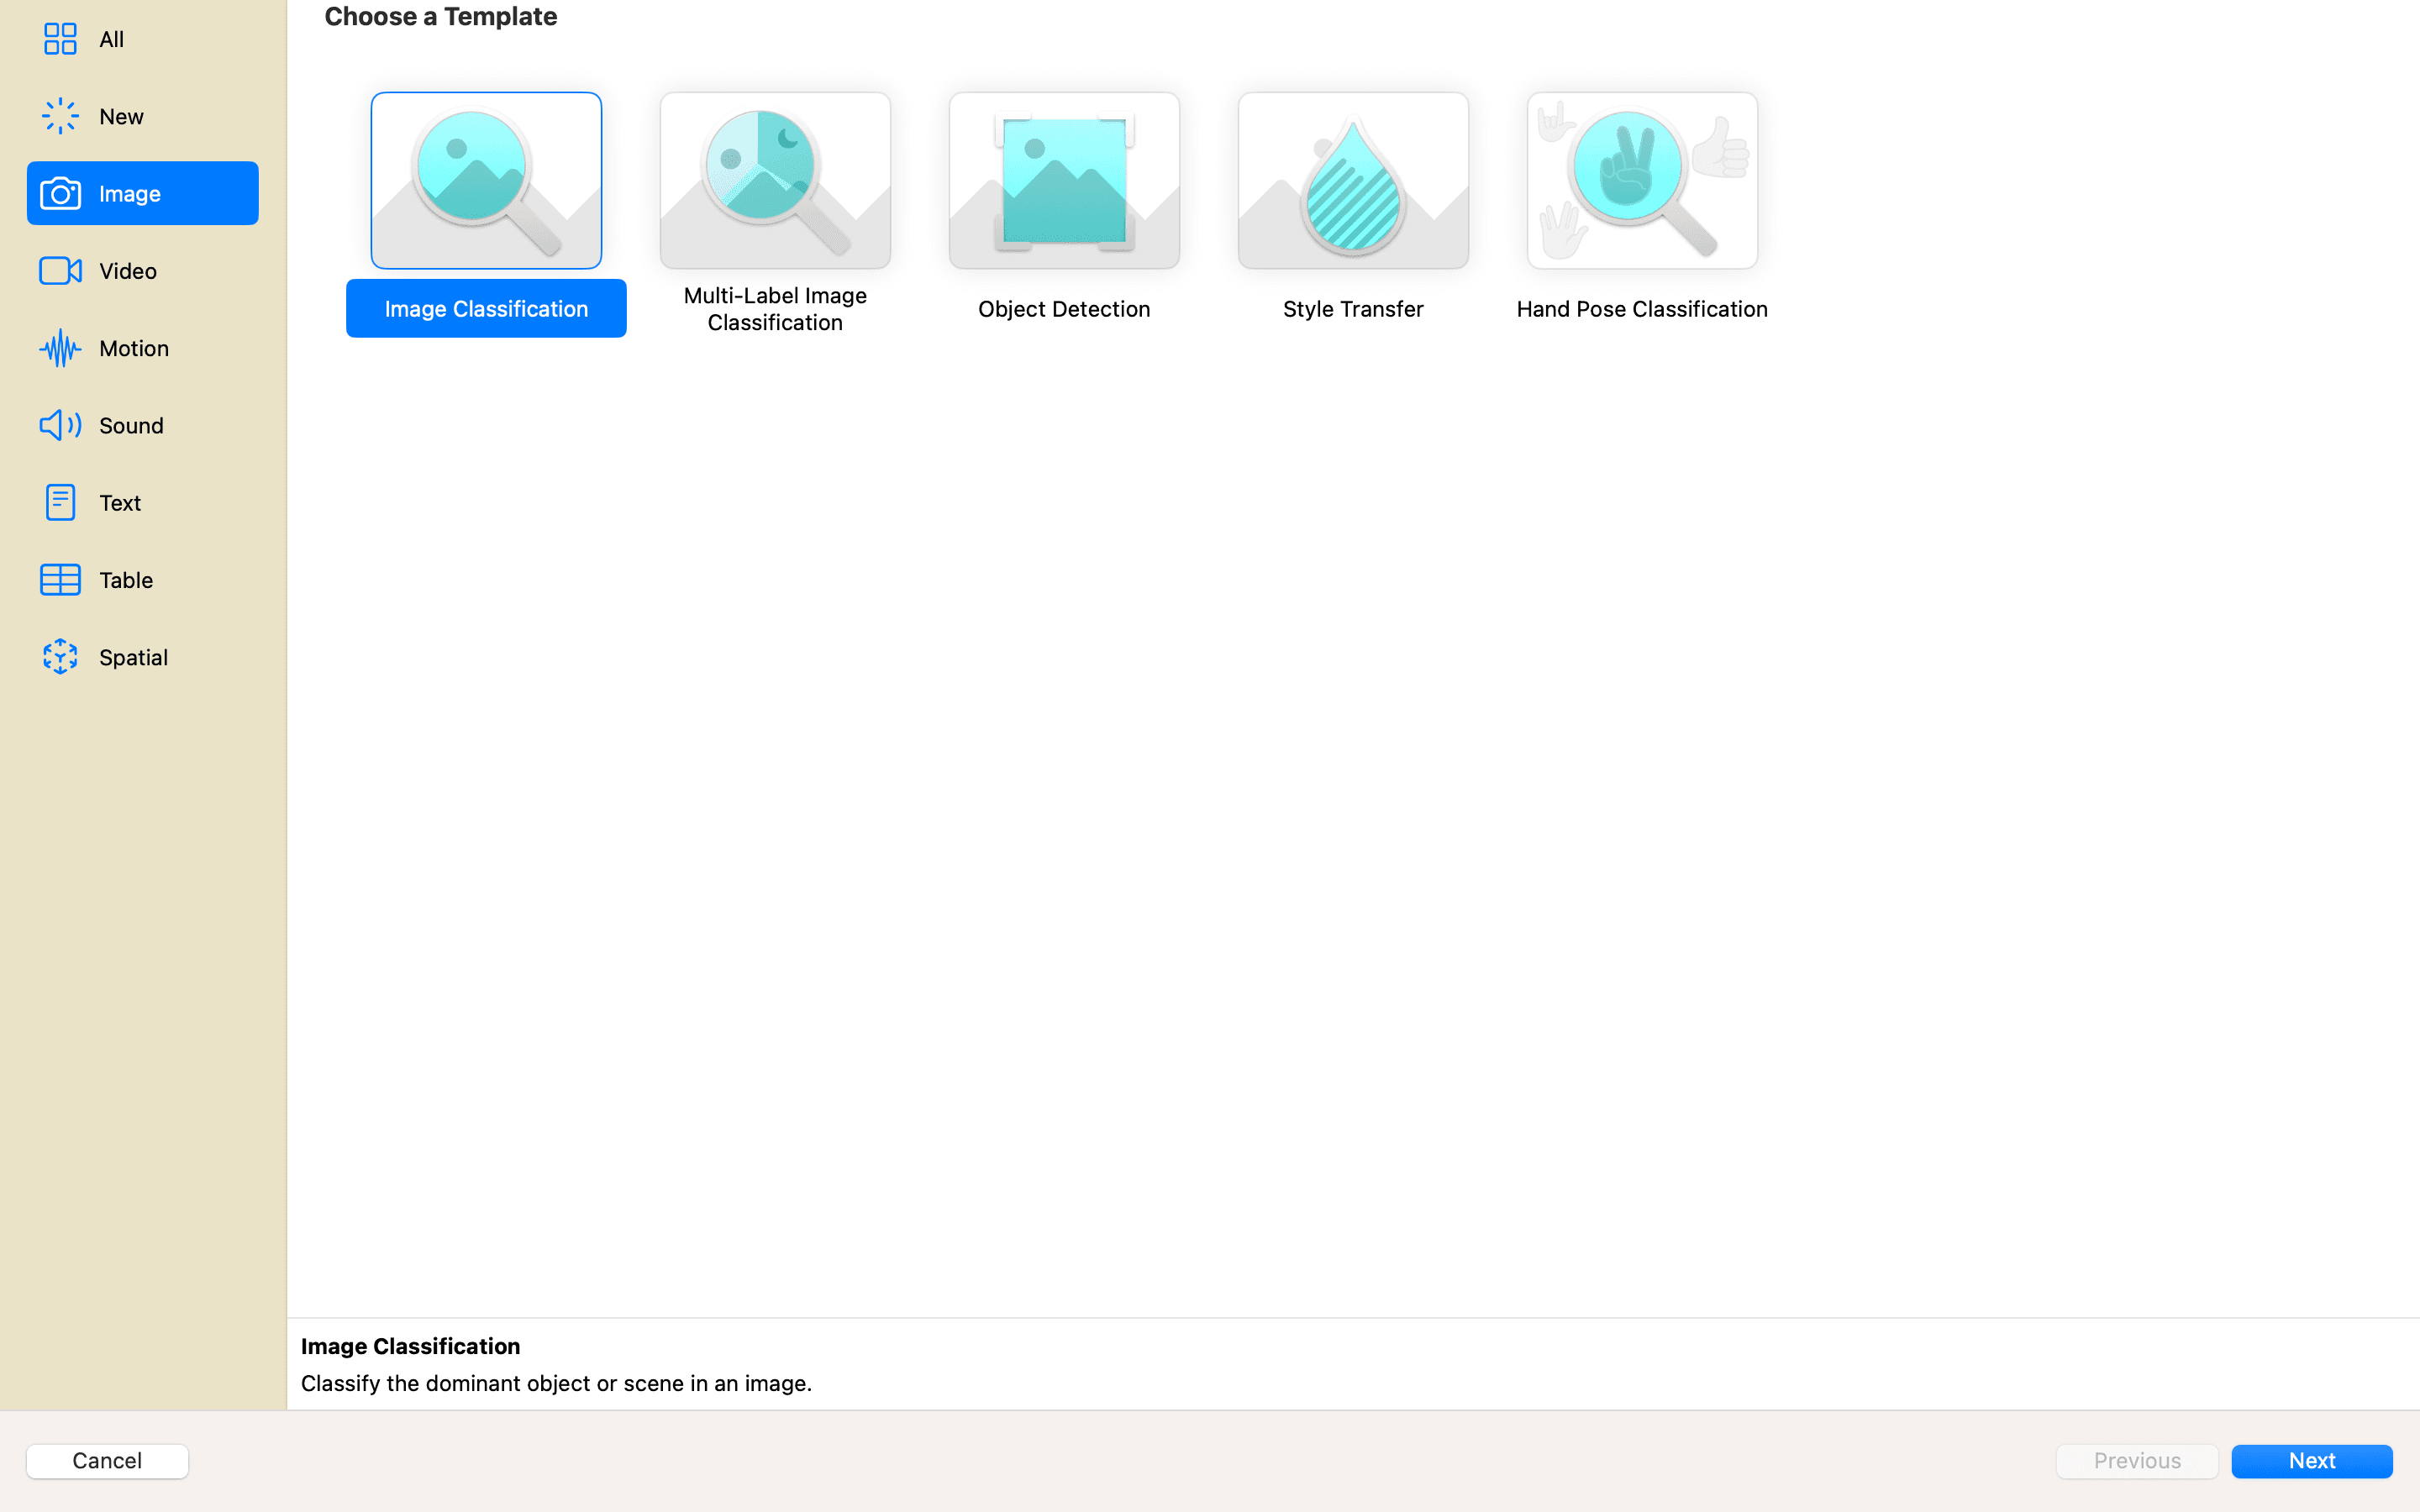
Task: Select the Multi-Label Image Classification template
Action: [775, 180]
